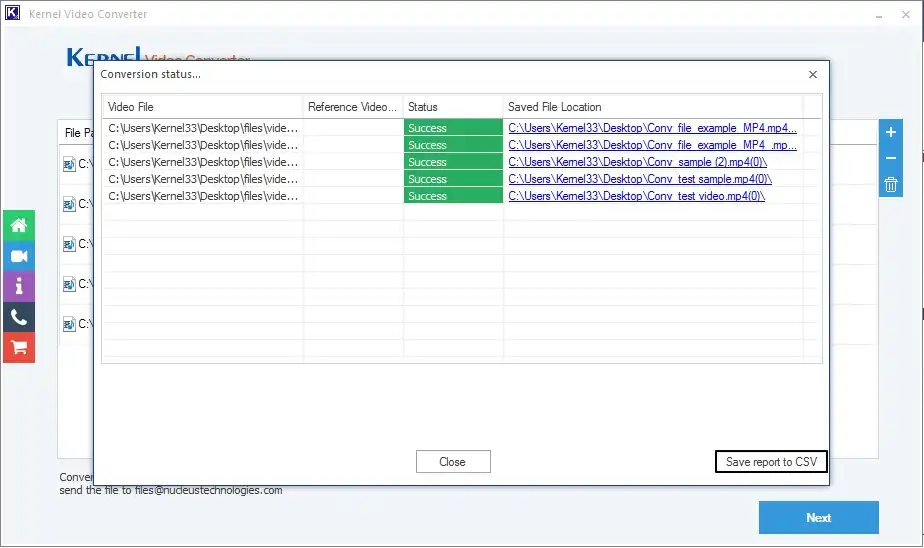Screen dimensions: 924x548
Task: Click the Close button in dialog
Action: click(453, 462)
